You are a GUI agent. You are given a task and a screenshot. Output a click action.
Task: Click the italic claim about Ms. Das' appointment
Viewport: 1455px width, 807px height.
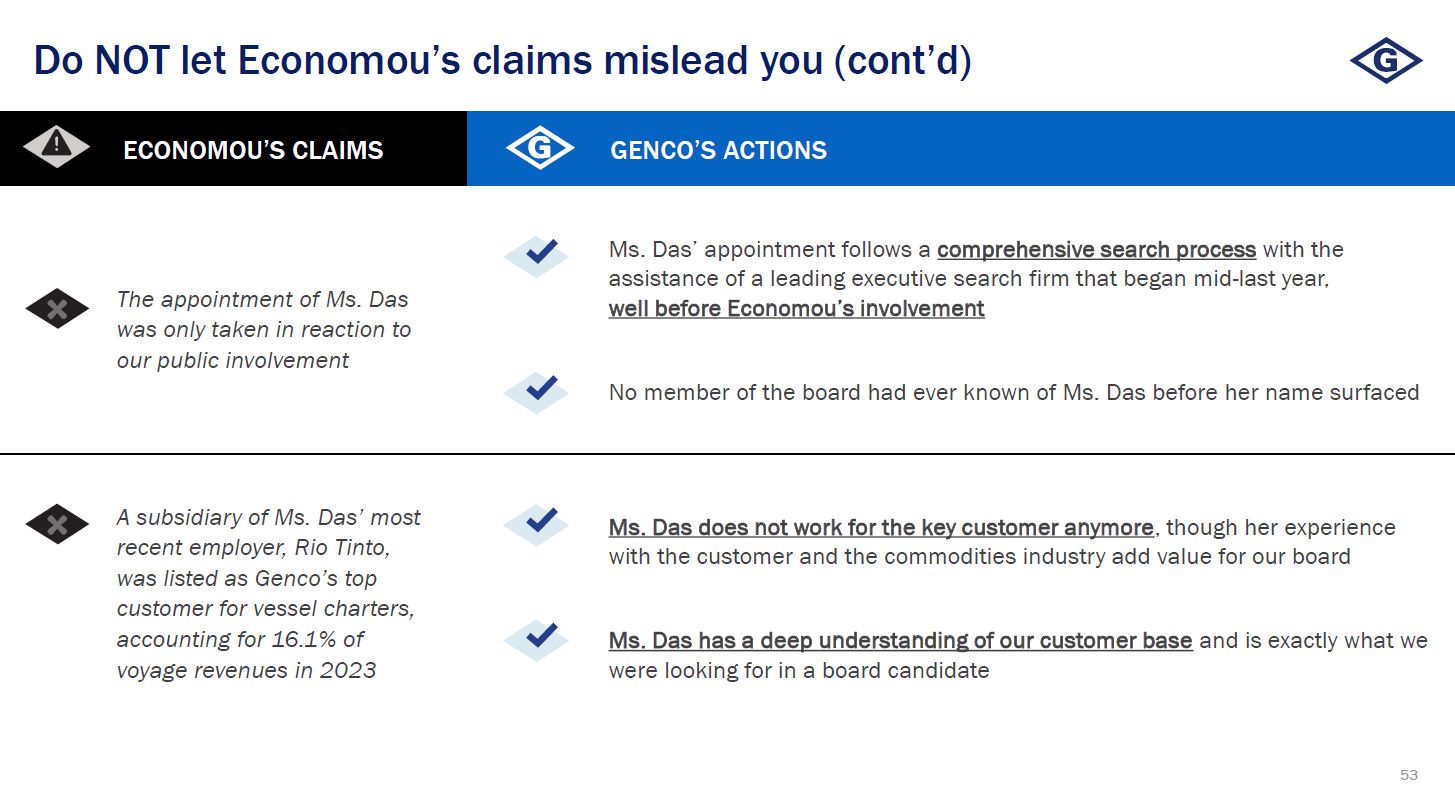[263, 329]
